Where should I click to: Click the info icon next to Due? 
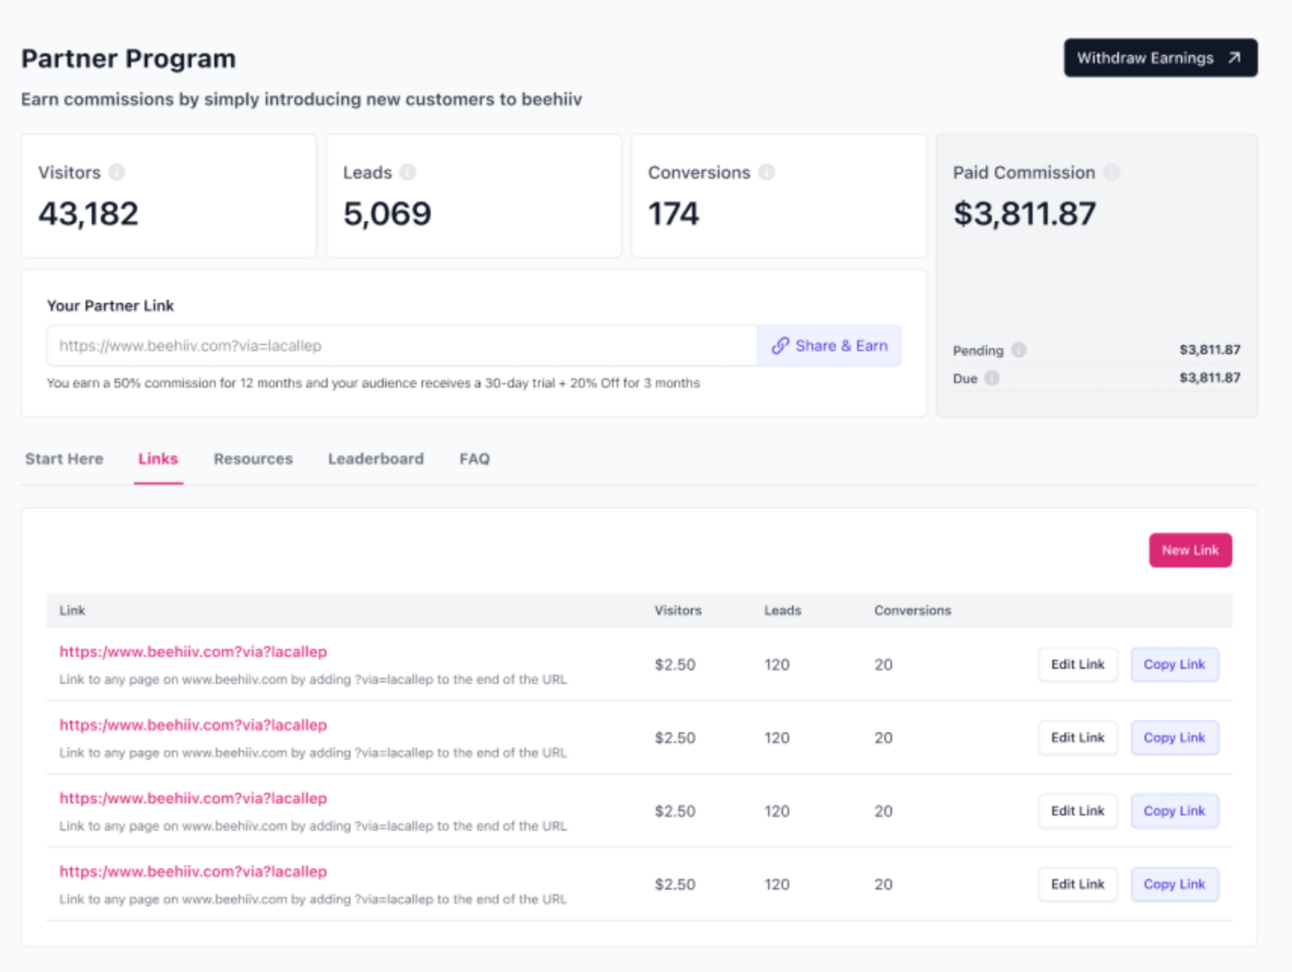(x=992, y=378)
